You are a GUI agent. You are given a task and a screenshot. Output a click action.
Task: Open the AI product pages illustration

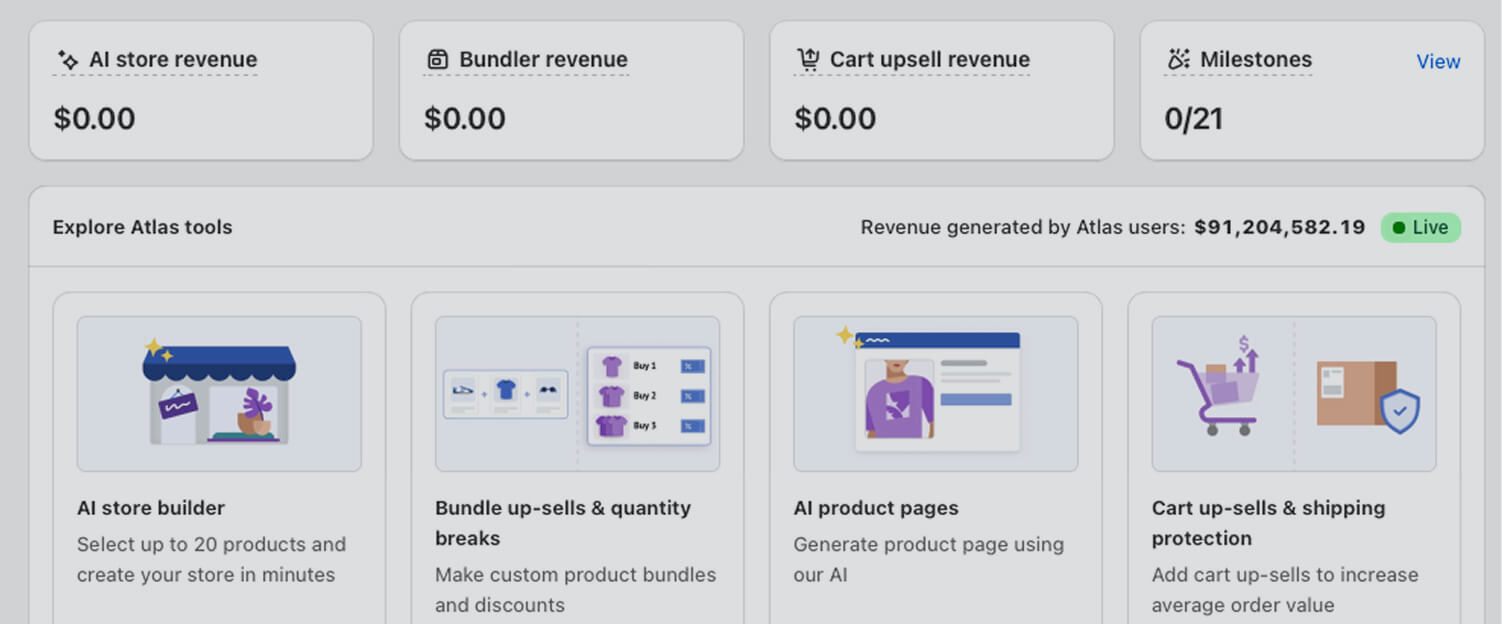point(936,394)
